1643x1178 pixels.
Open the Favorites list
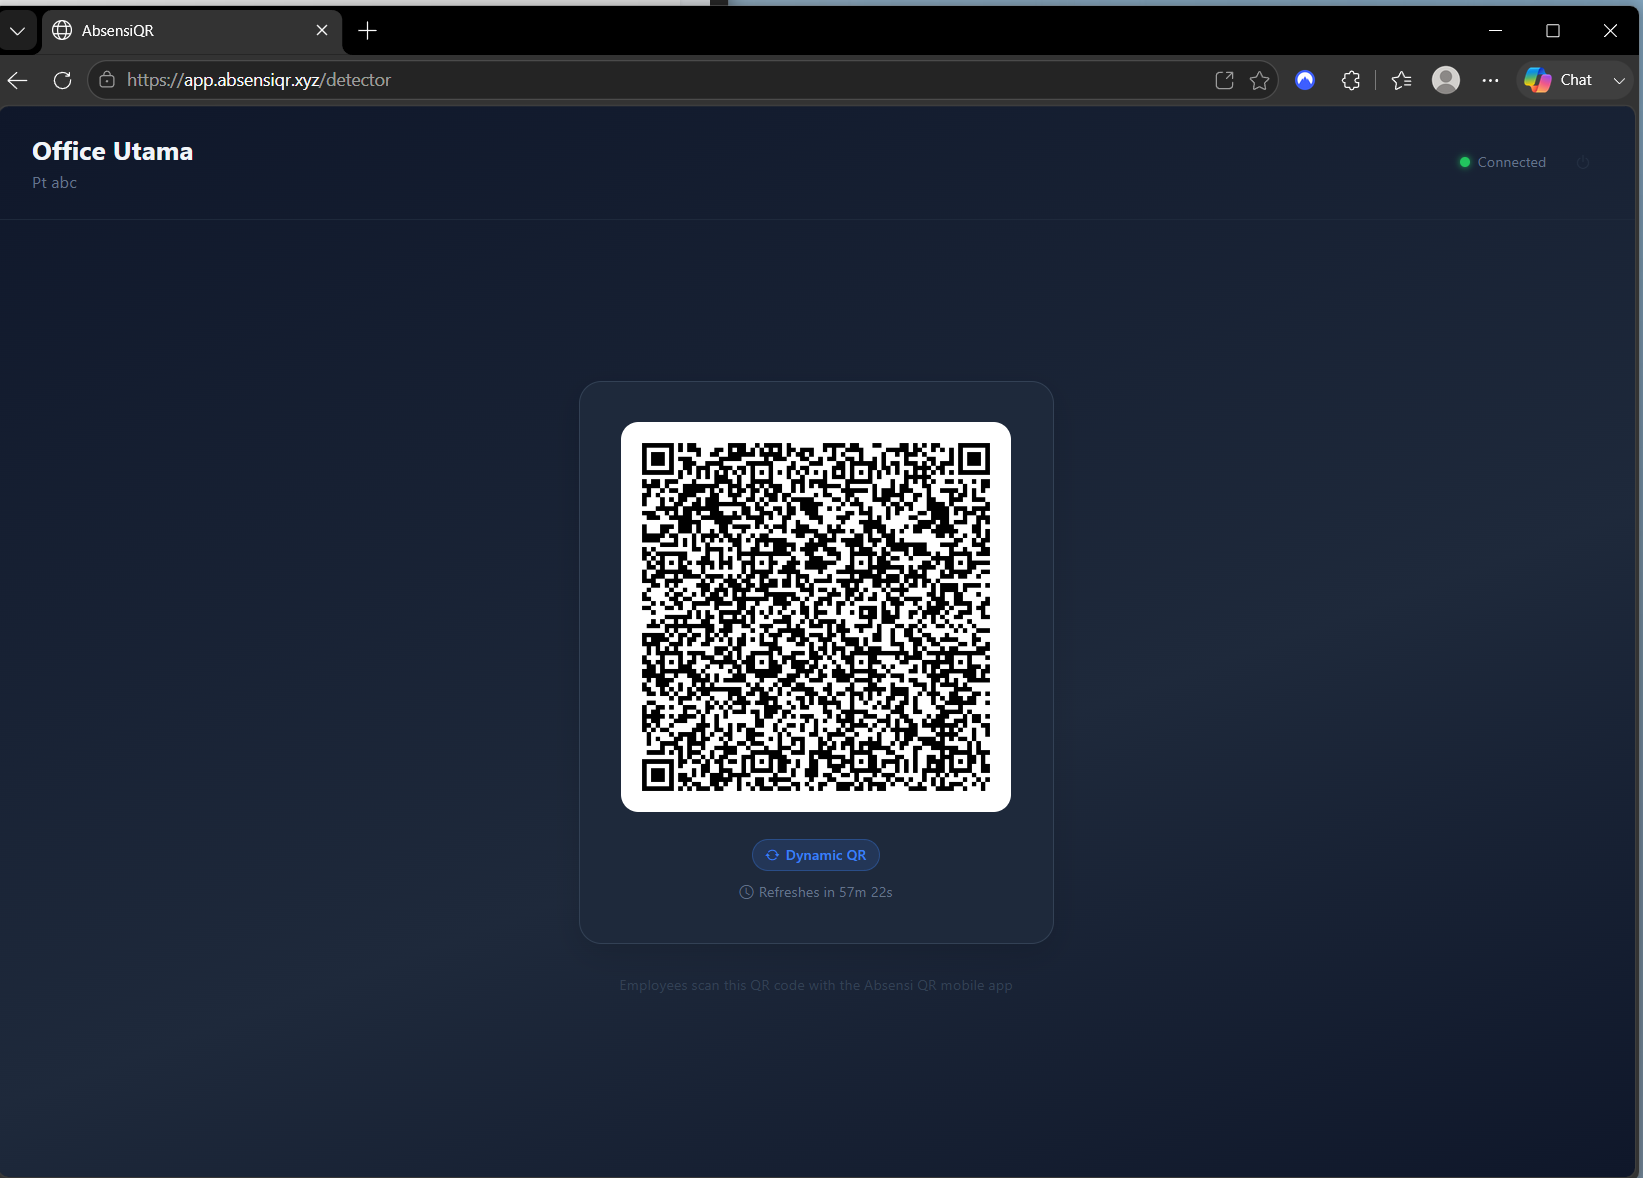1402,80
